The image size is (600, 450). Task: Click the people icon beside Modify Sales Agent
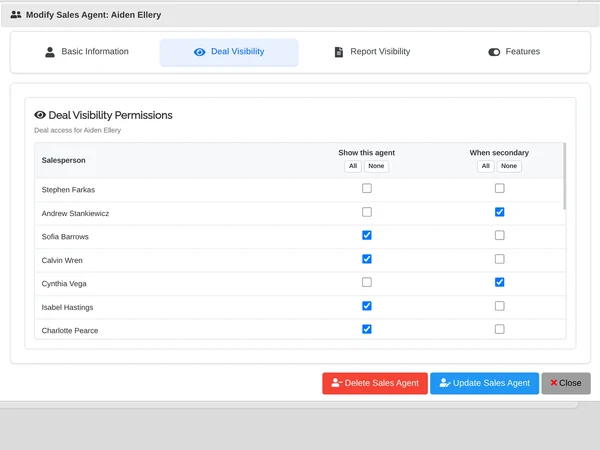click(16, 15)
